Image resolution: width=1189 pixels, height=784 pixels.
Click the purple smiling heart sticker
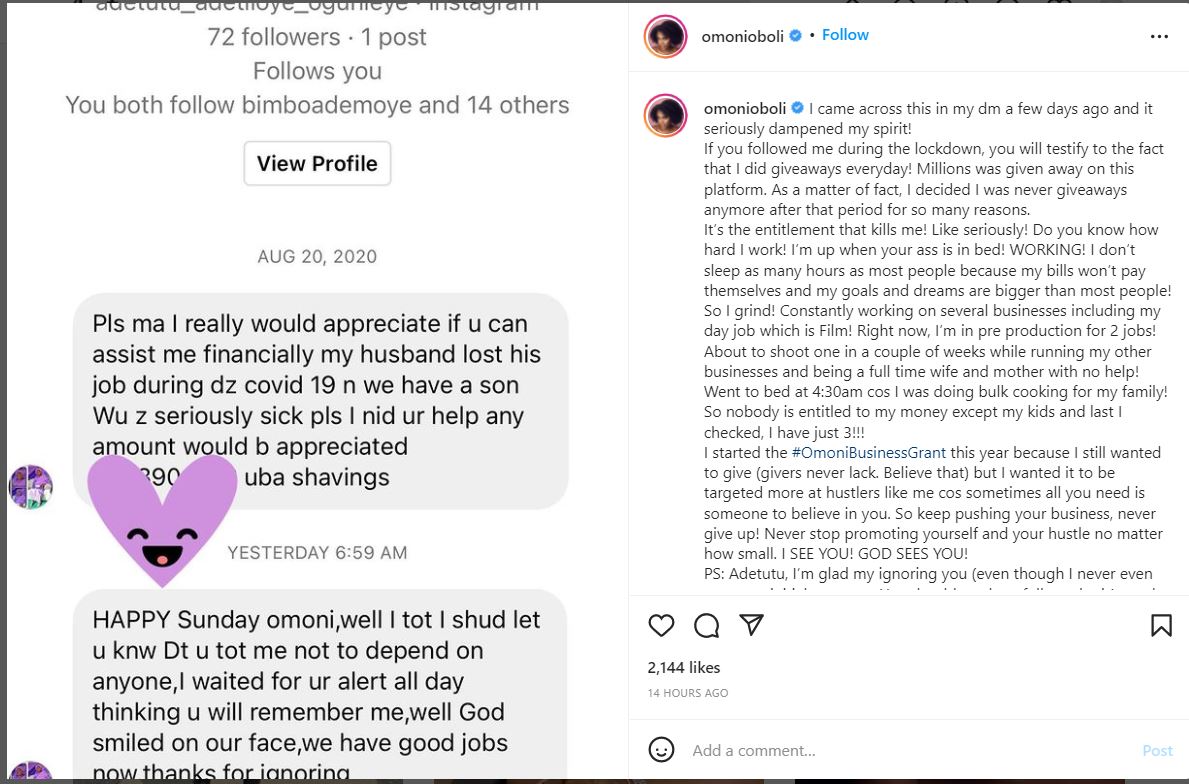coord(162,517)
